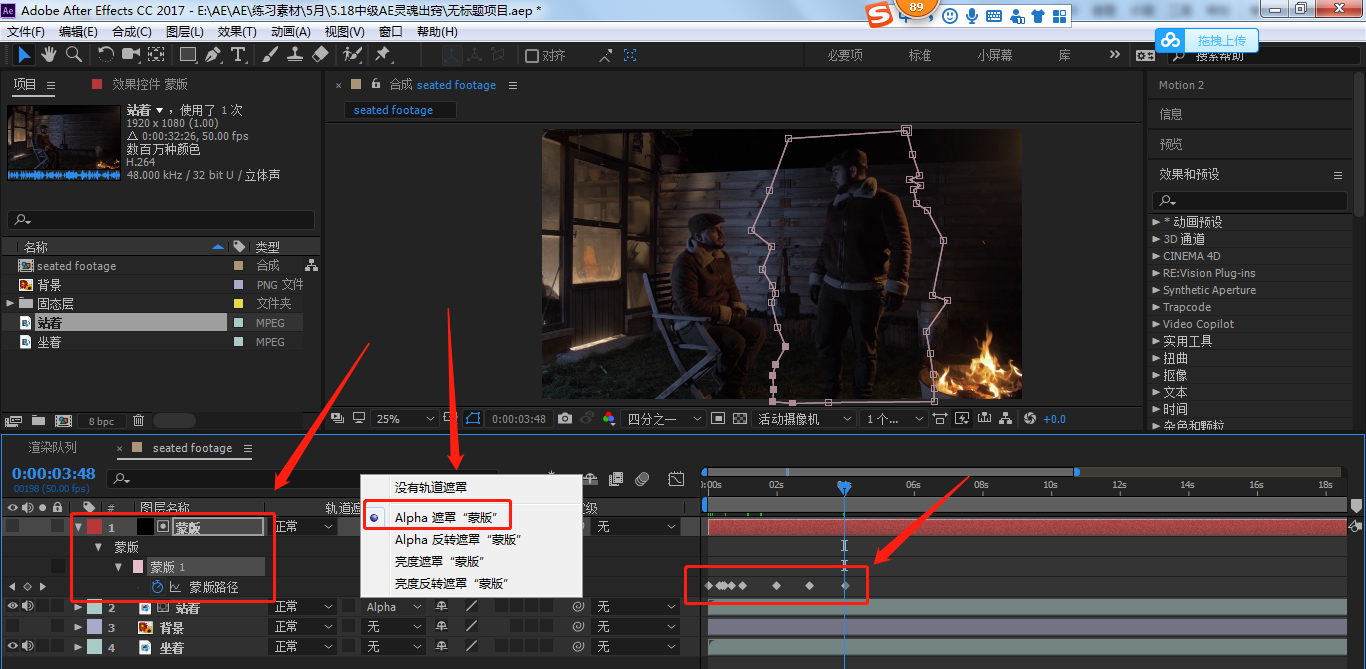Open the Alpha track matte dropdown for 站着
This screenshot has width=1366, height=669.
click(394, 607)
